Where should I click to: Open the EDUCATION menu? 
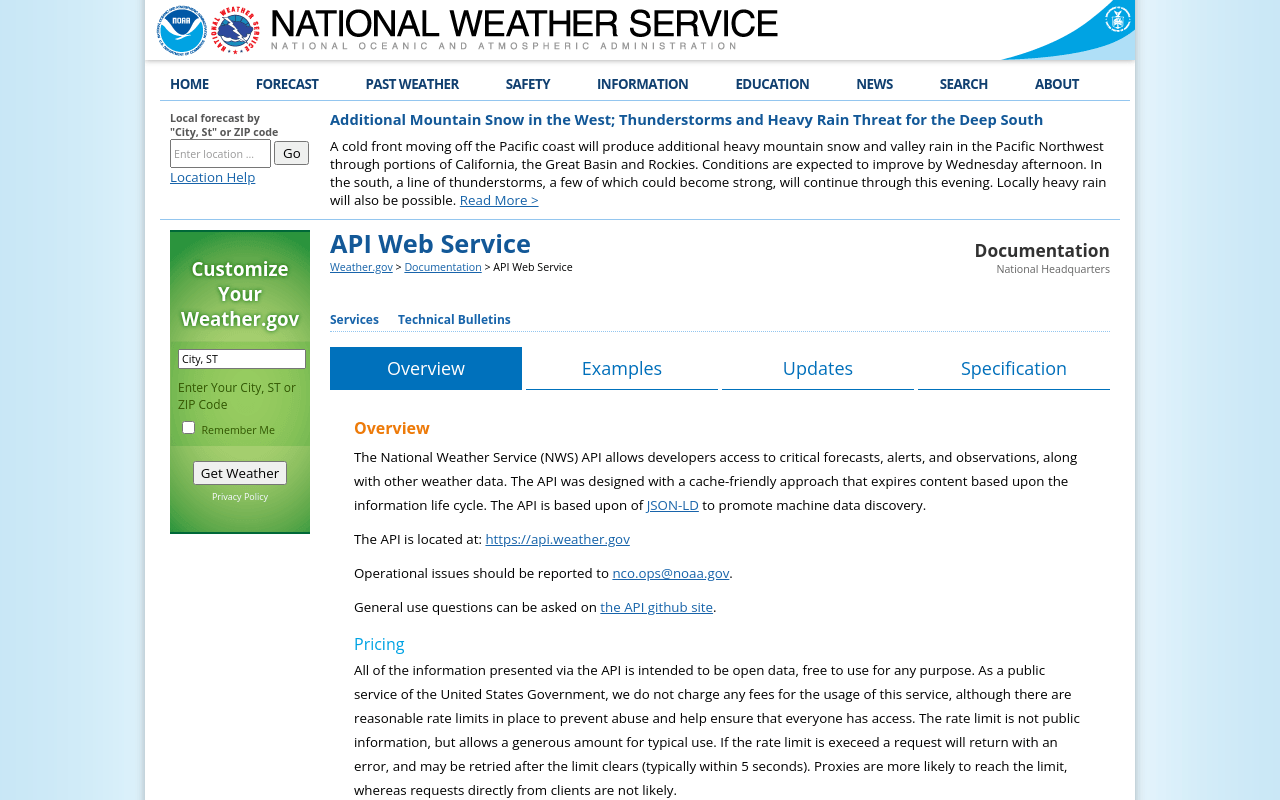pos(772,84)
